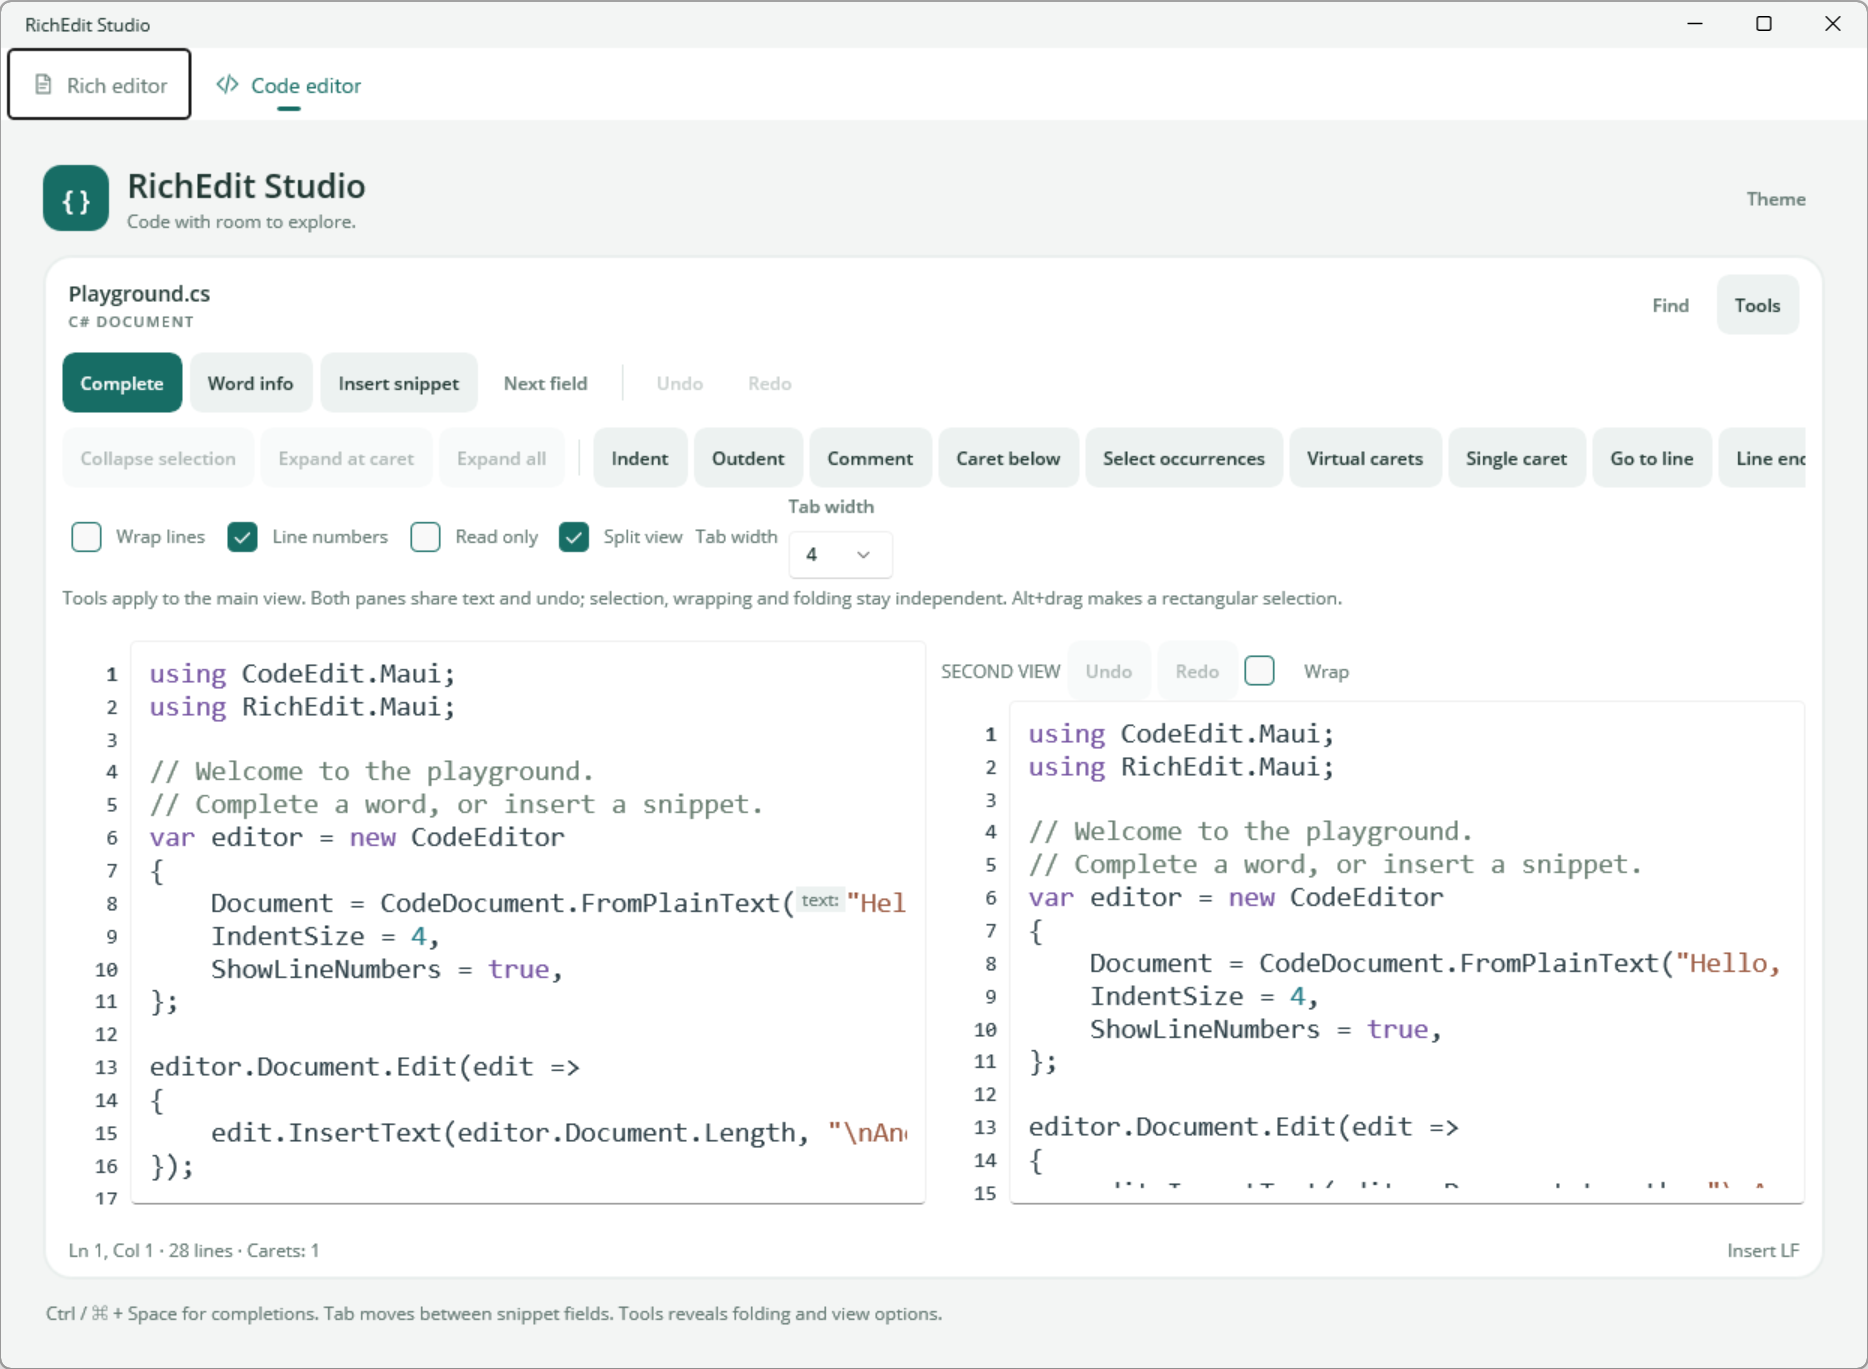This screenshot has height=1369, width=1868.
Task: Click the Rich editor tab document icon
Action: tap(43, 85)
